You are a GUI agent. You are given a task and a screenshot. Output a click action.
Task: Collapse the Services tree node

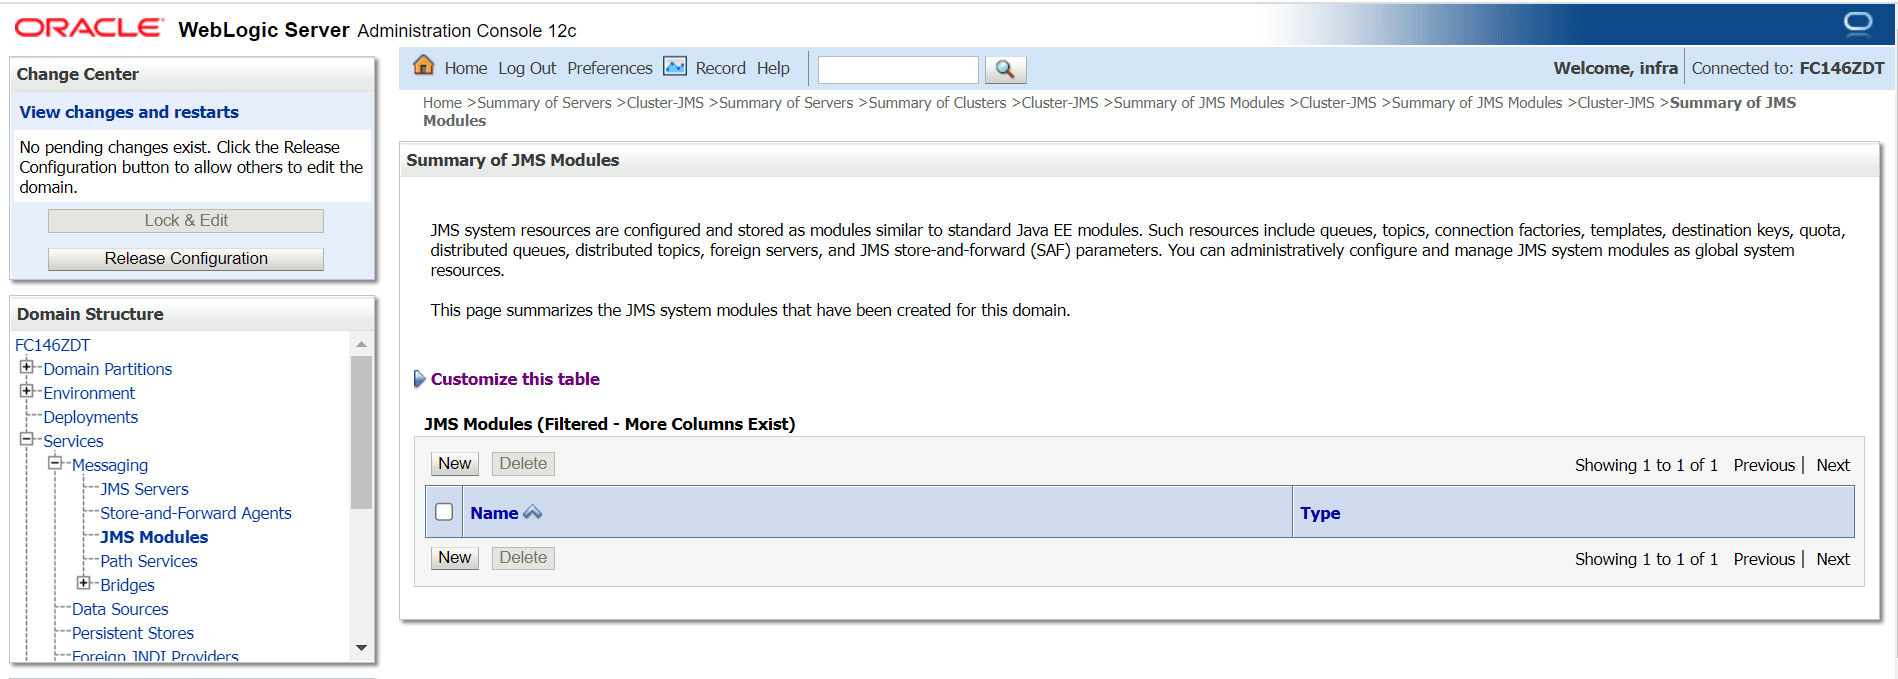pos(27,439)
